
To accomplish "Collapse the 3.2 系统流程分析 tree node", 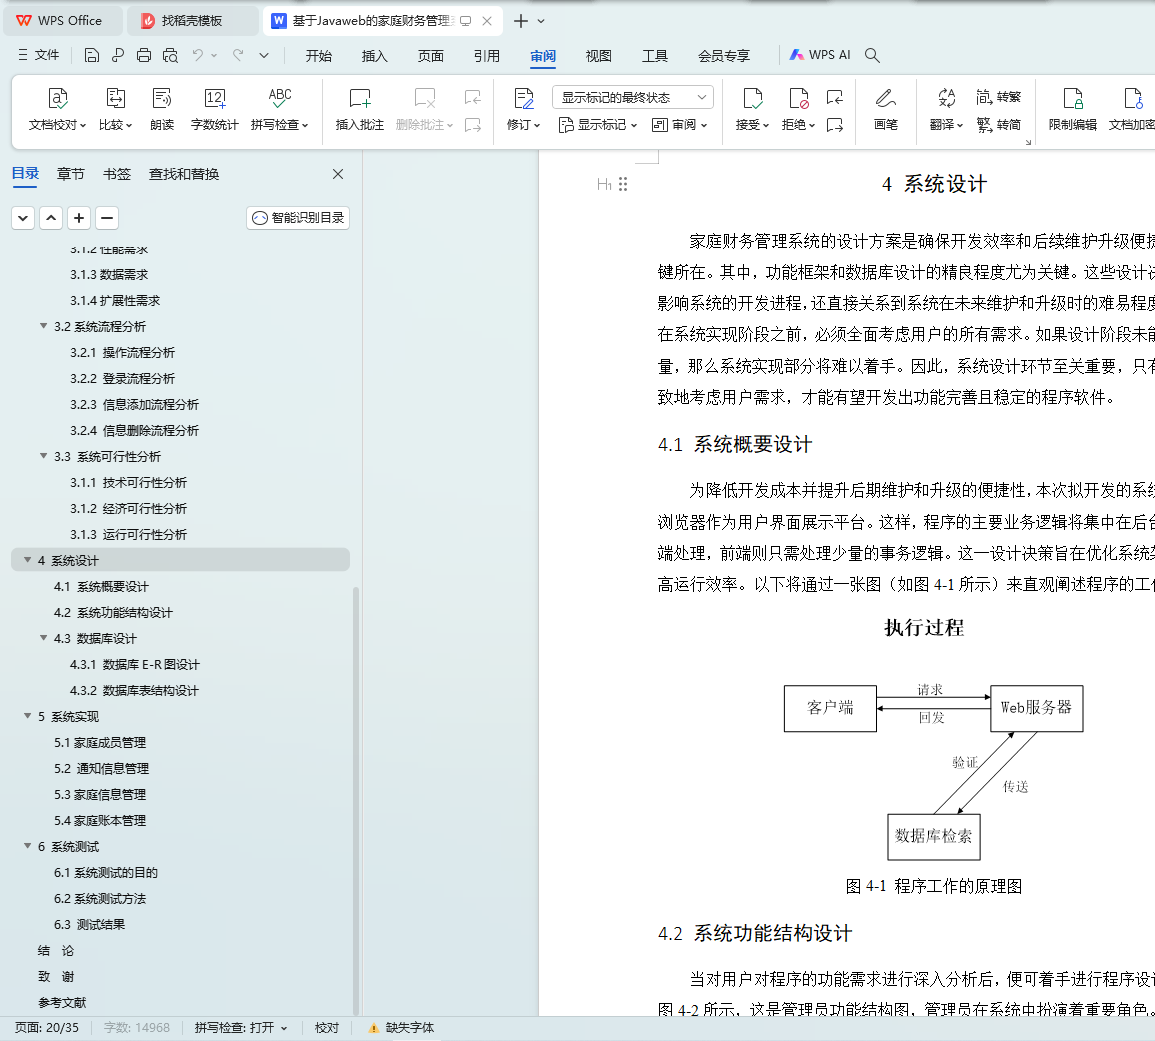I will (43, 326).
